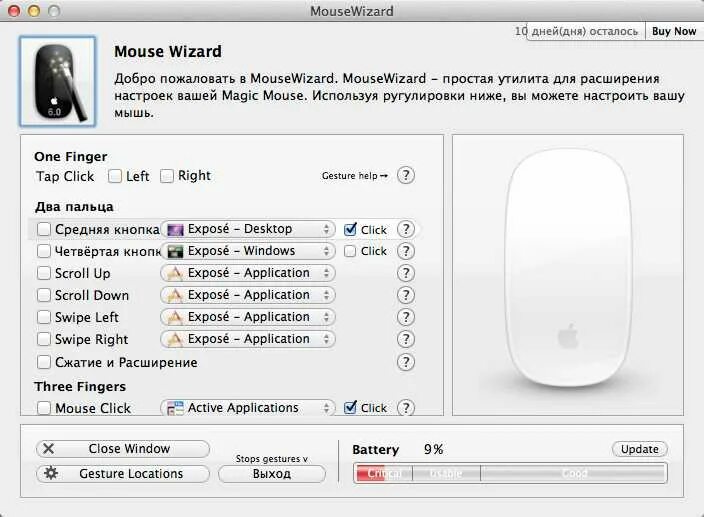Image resolution: width=704 pixels, height=517 pixels.
Task: Open Scroll Up action dropdown
Action: click(x=248, y=273)
